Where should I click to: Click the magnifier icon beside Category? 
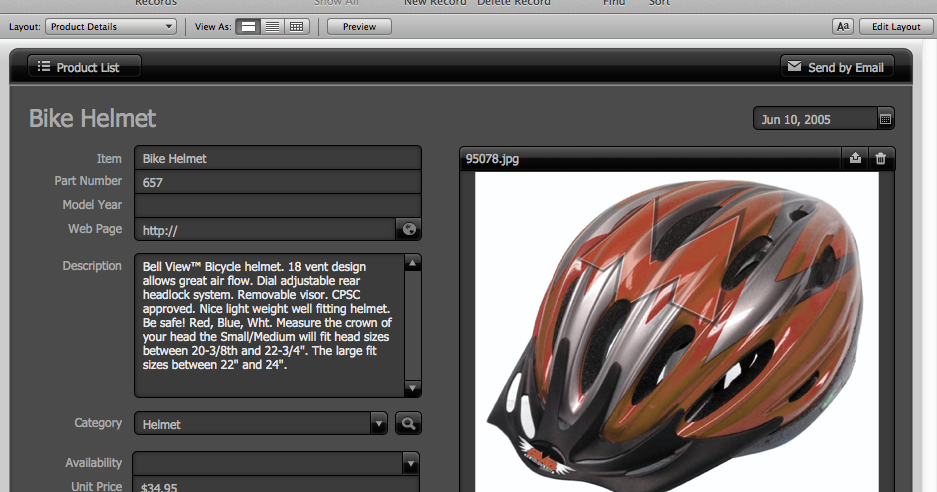[409, 423]
